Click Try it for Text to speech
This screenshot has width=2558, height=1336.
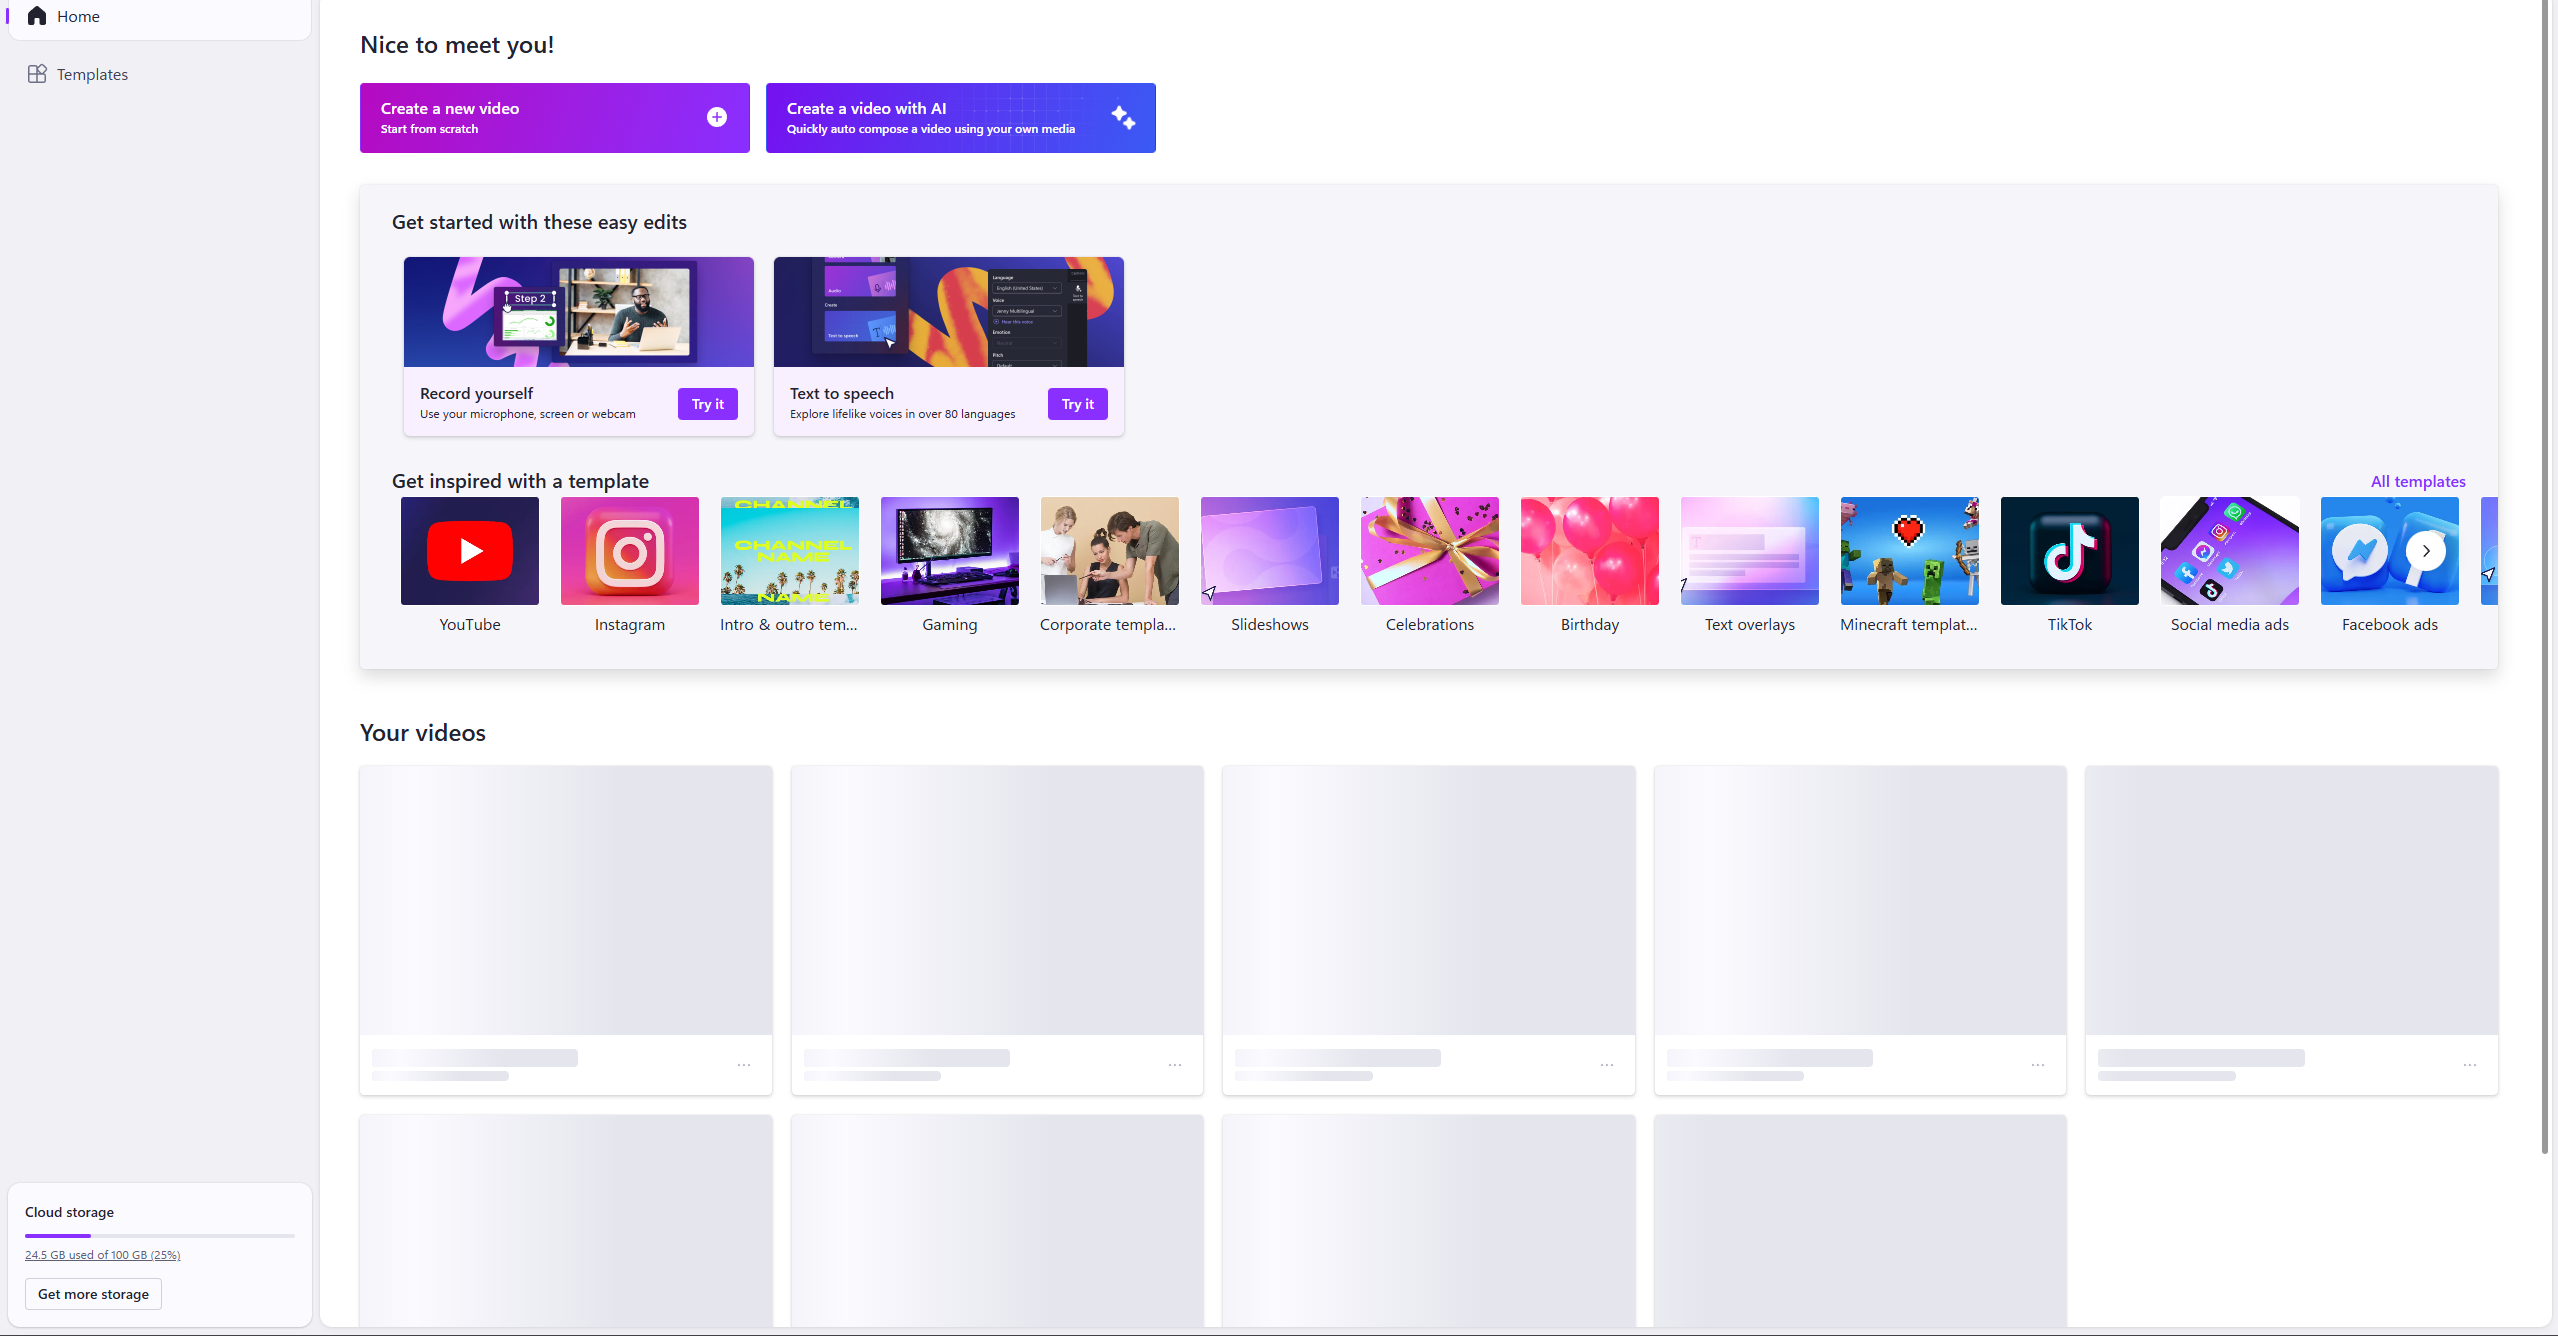click(1077, 404)
